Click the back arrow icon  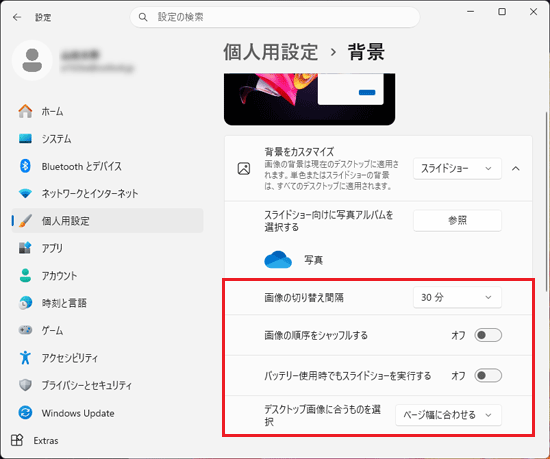pyautogui.click(x=17, y=17)
